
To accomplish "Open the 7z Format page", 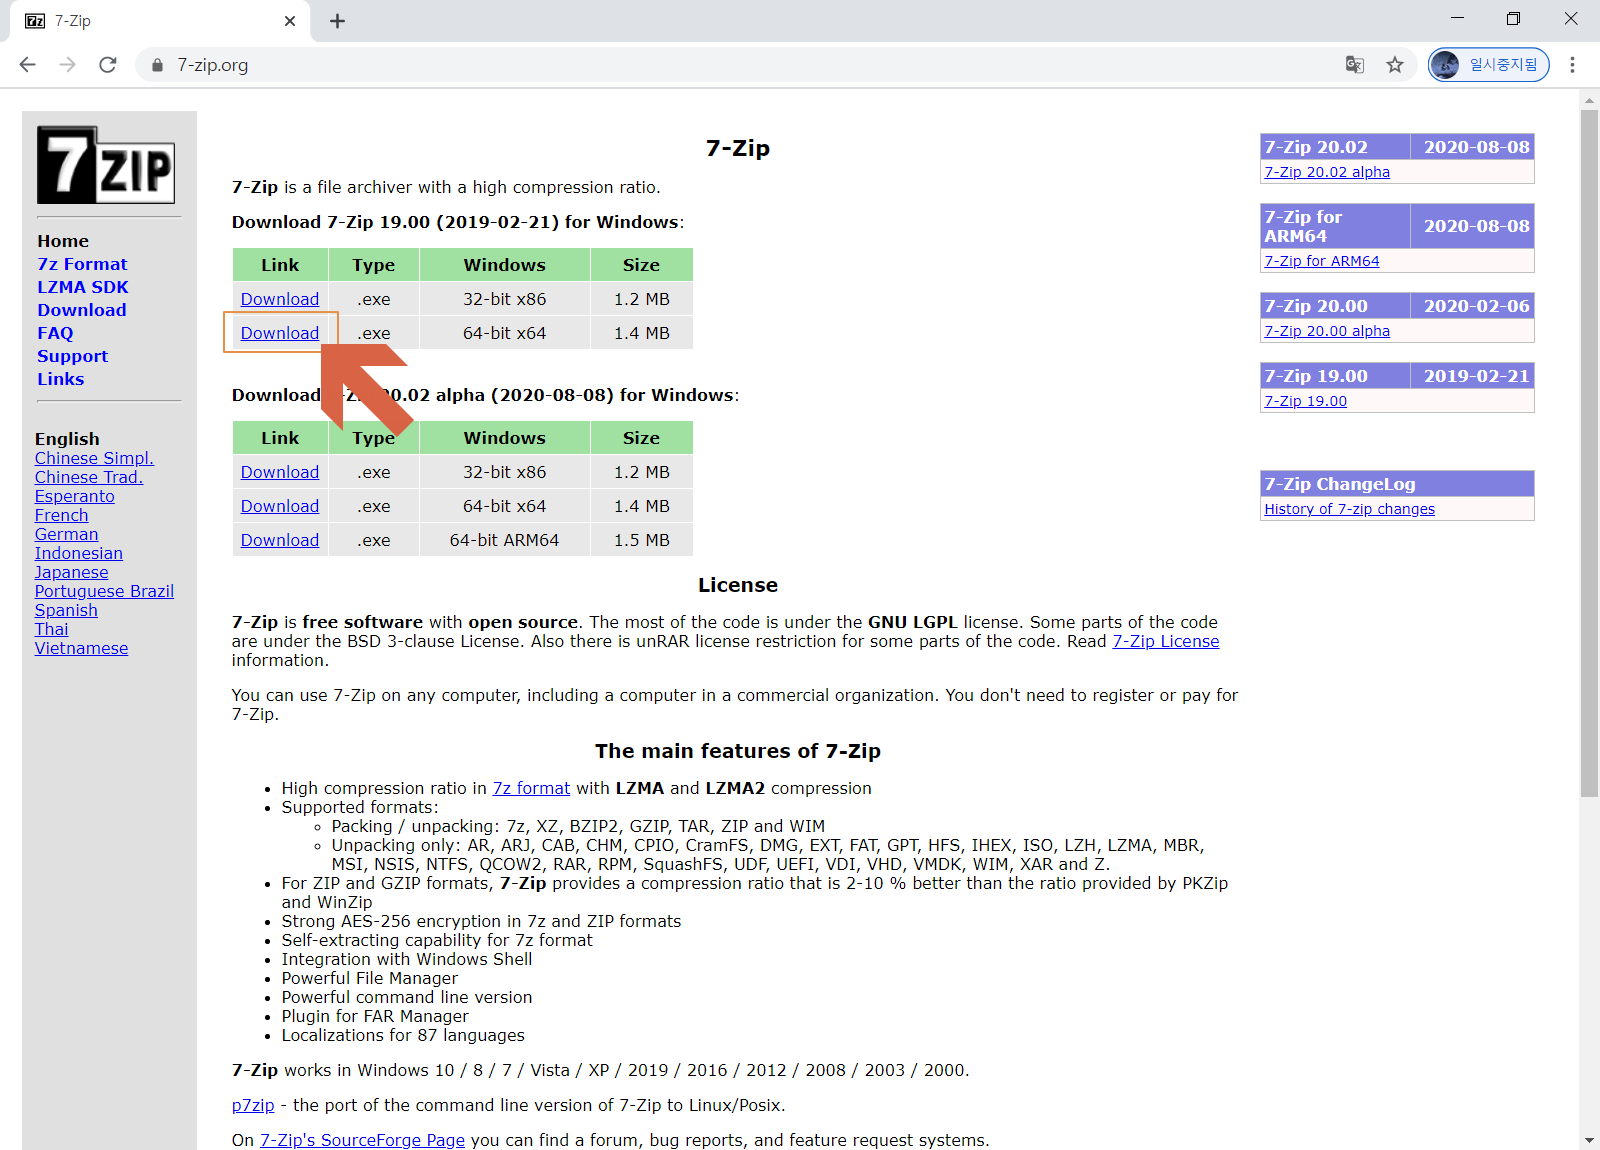I will (82, 264).
